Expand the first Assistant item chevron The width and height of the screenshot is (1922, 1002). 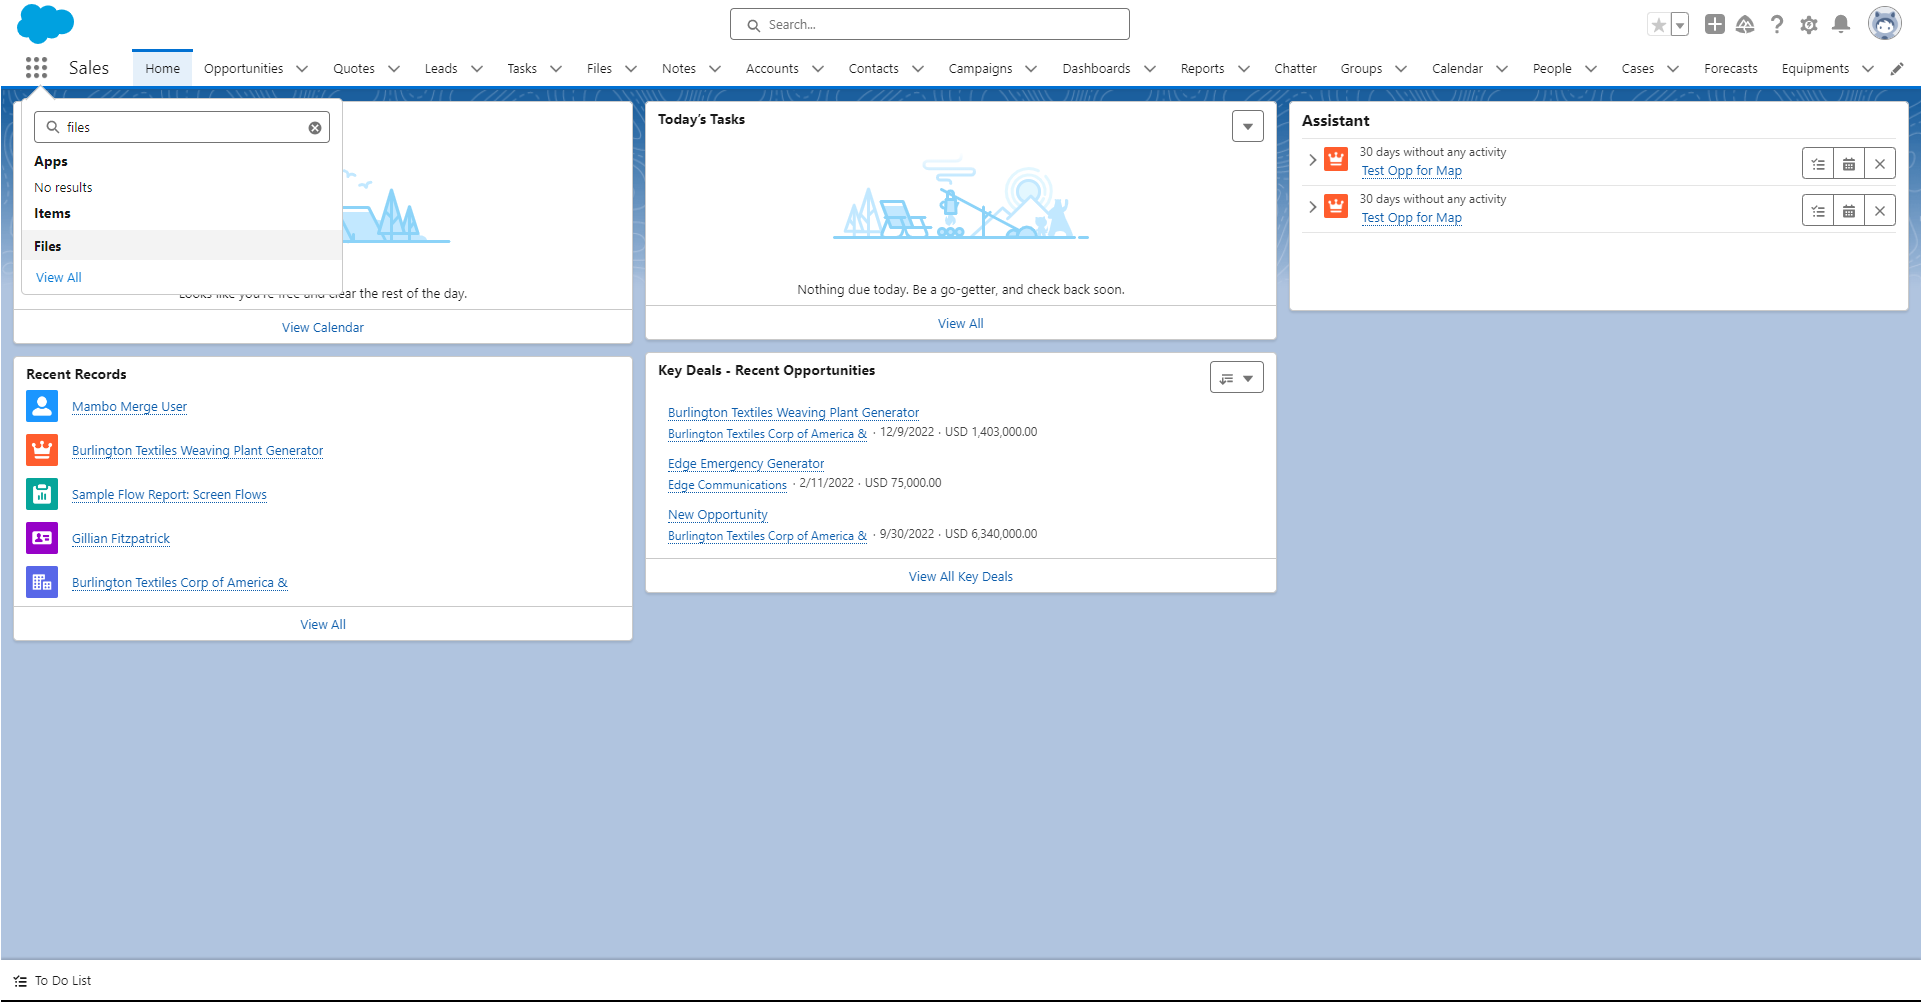[1312, 160]
